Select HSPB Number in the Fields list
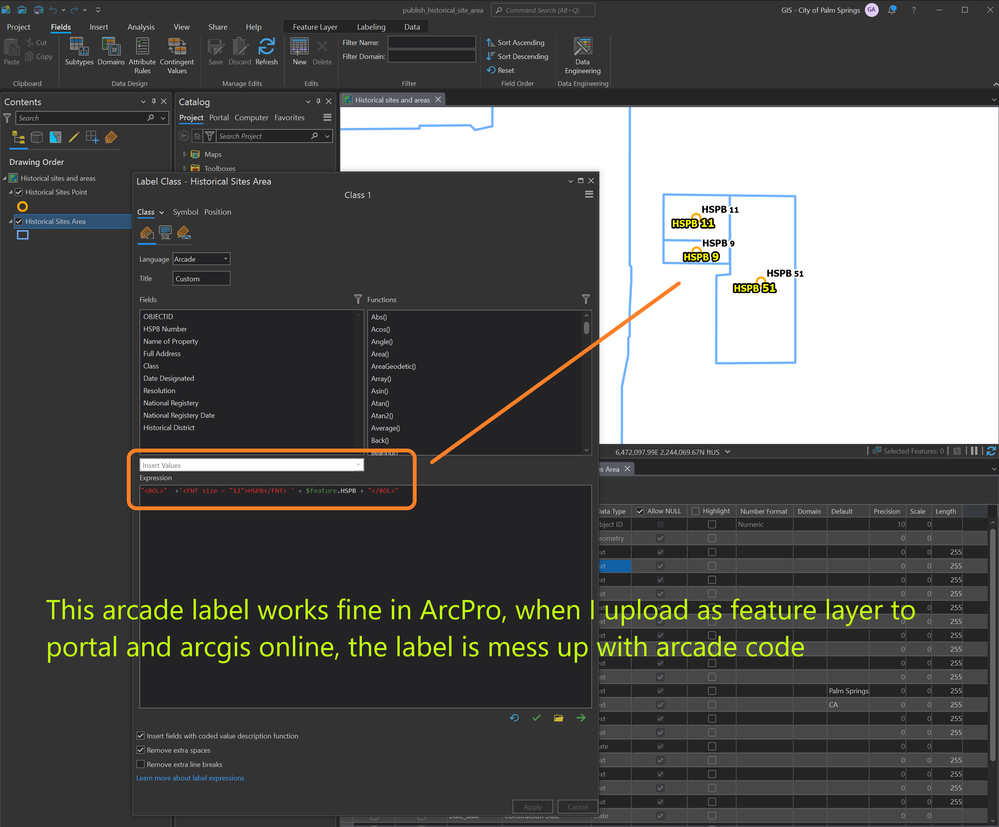This screenshot has width=999, height=827. 165,329
